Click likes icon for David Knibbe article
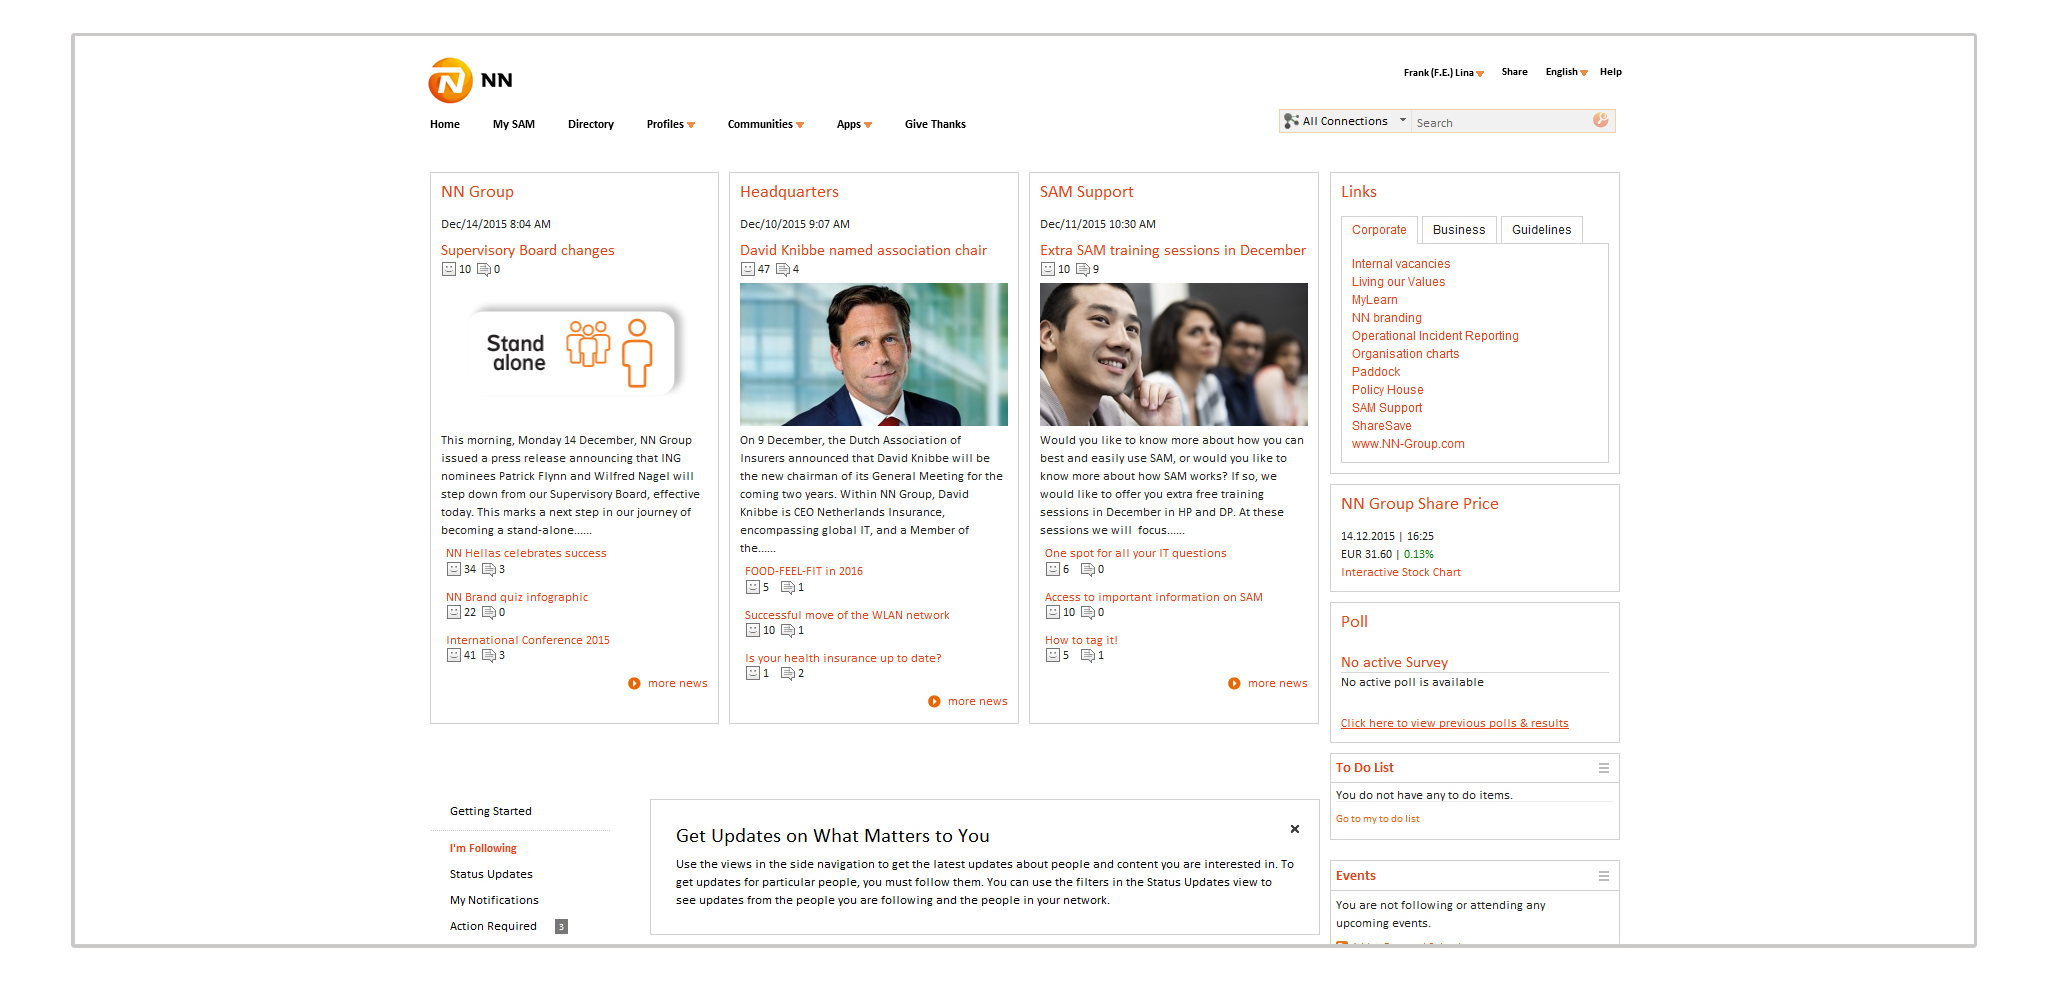This screenshot has height=981, width=2048. [748, 269]
